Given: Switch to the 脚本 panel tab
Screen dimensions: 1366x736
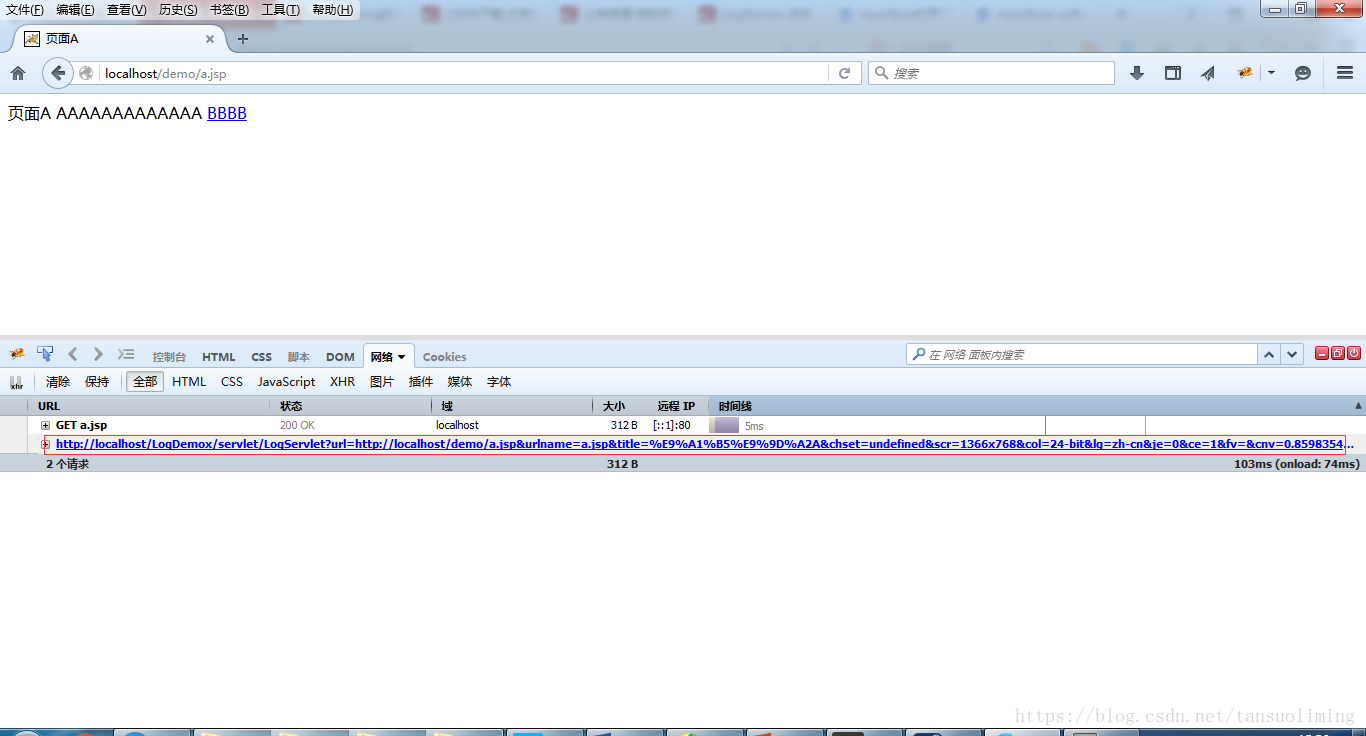Looking at the screenshot, I should pyautogui.click(x=299, y=357).
